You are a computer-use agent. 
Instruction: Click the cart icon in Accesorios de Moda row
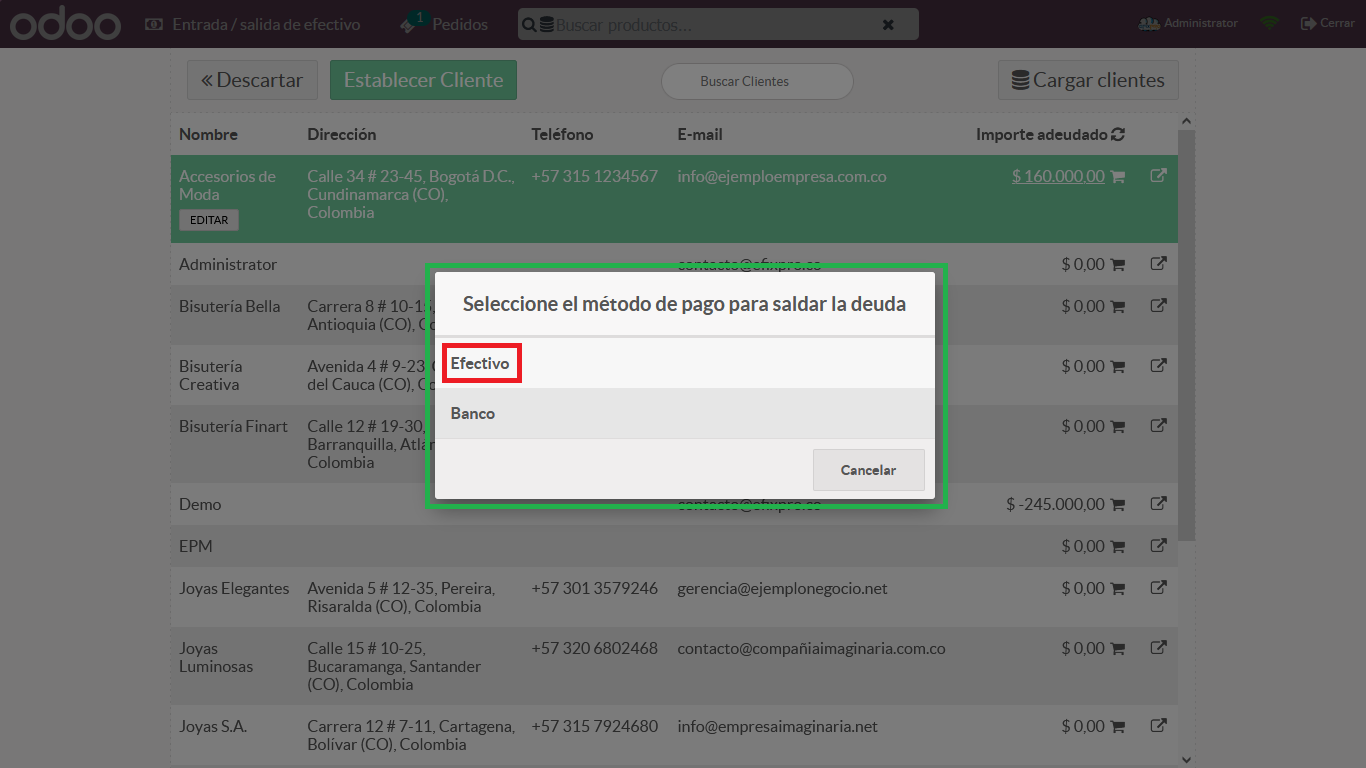coord(1118,177)
